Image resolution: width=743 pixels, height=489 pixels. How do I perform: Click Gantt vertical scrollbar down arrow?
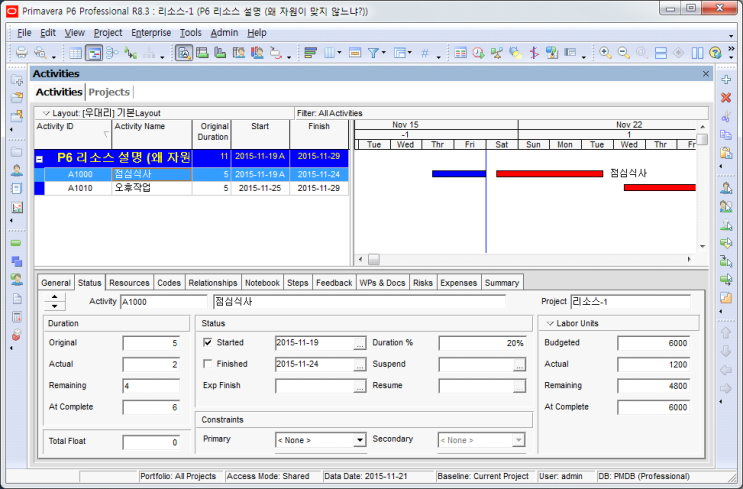(x=703, y=246)
